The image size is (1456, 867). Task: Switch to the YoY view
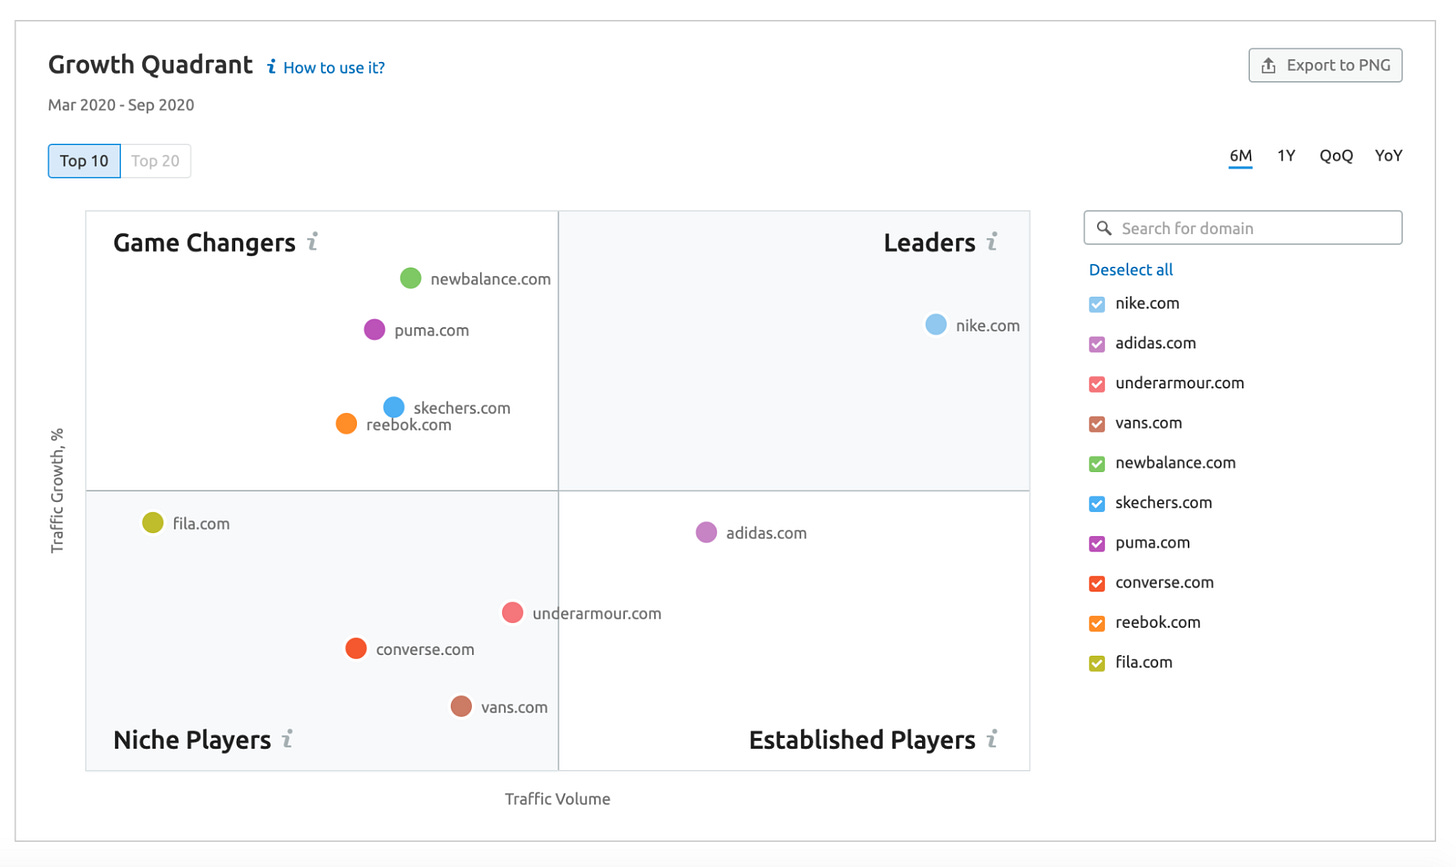point(1389,155)
